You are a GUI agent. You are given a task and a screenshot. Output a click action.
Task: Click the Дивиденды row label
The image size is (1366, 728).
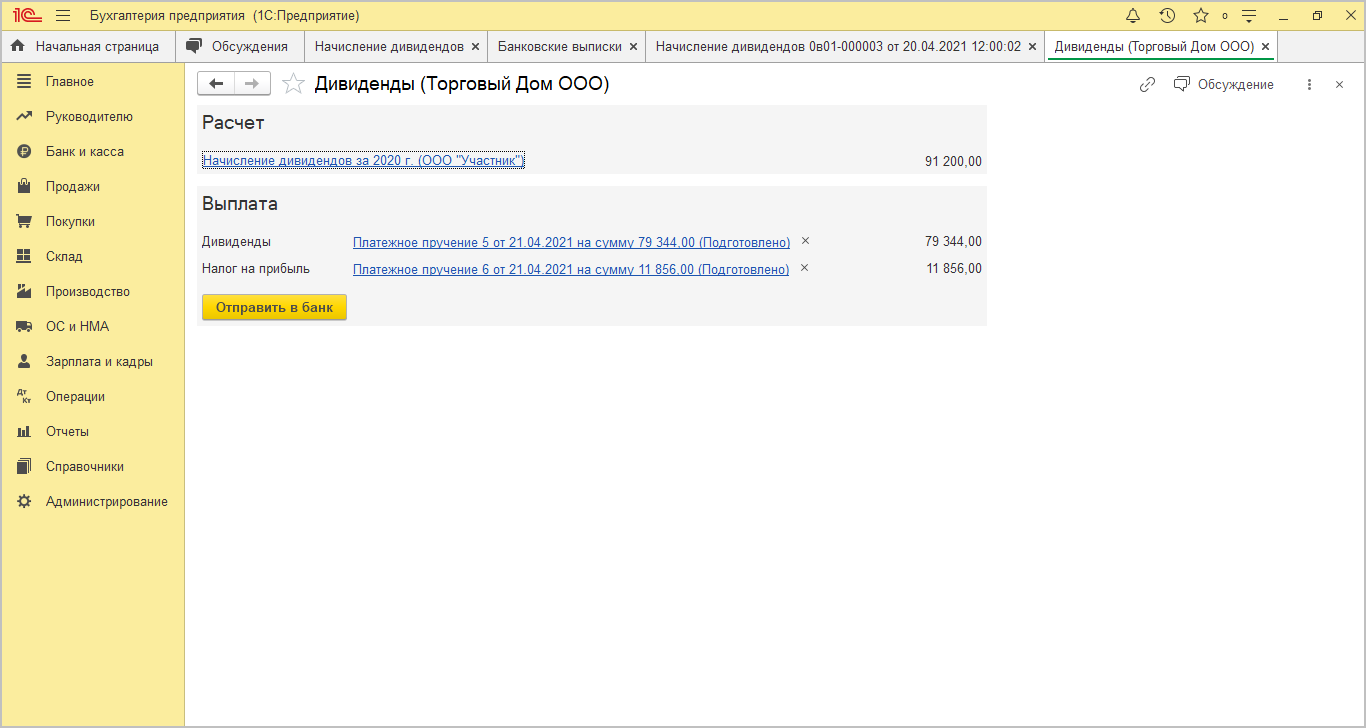[236, 242]
